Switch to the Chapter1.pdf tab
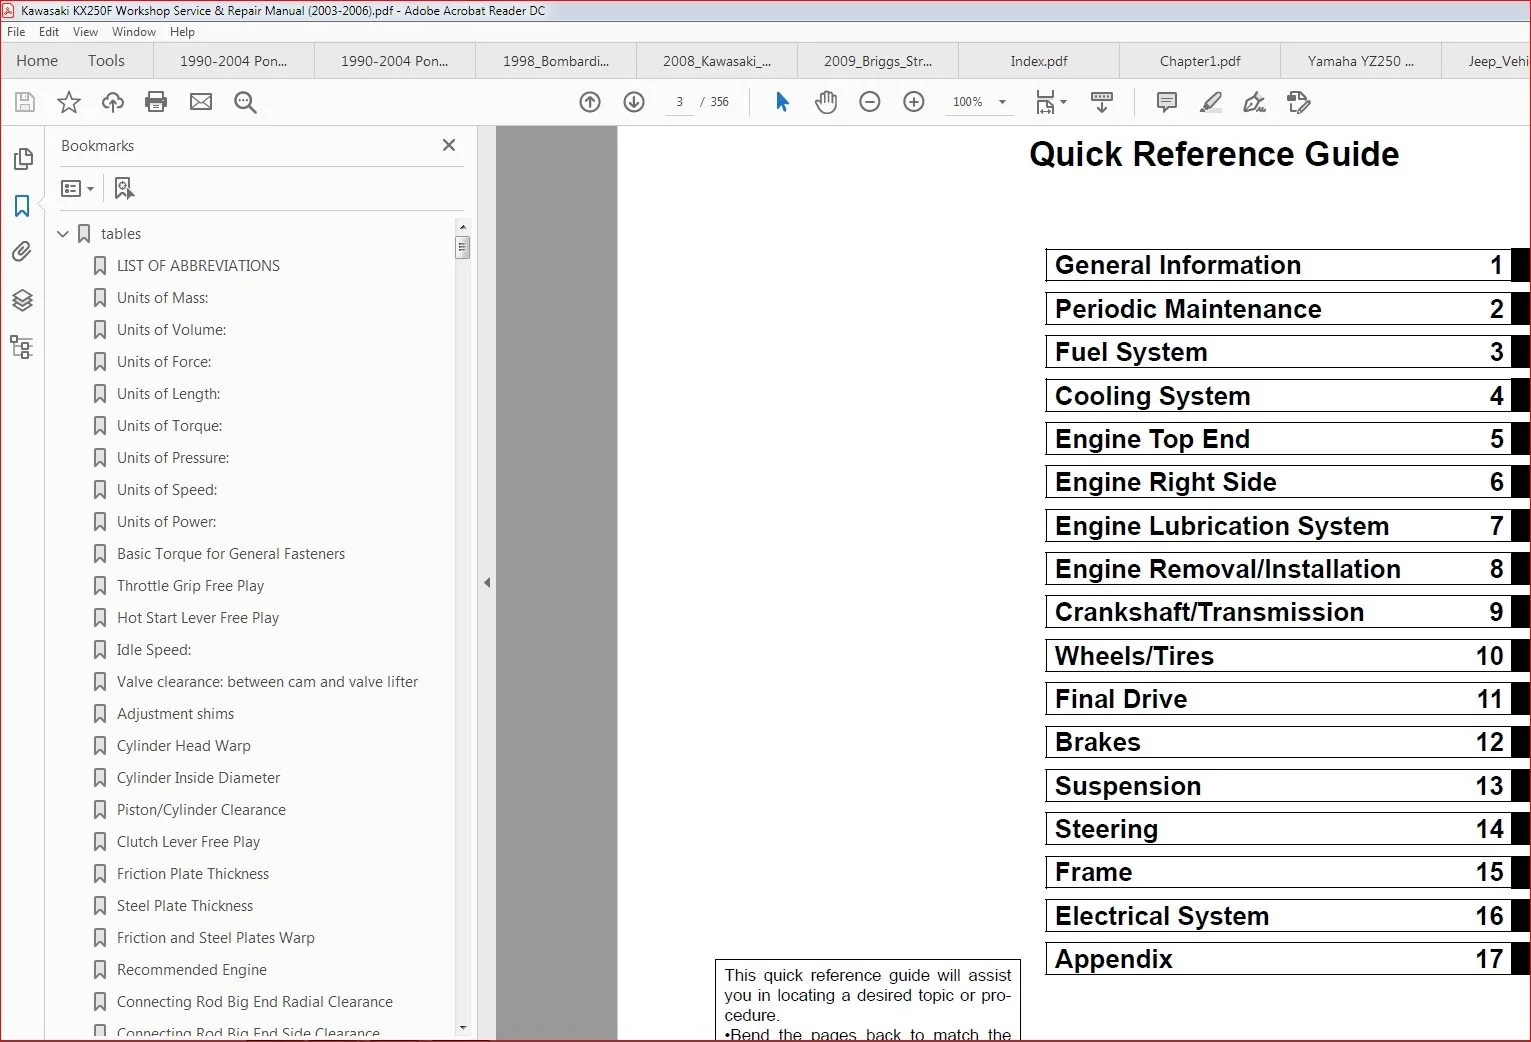This screenshot has height=1042, width=1531. tap(1200, 61)
